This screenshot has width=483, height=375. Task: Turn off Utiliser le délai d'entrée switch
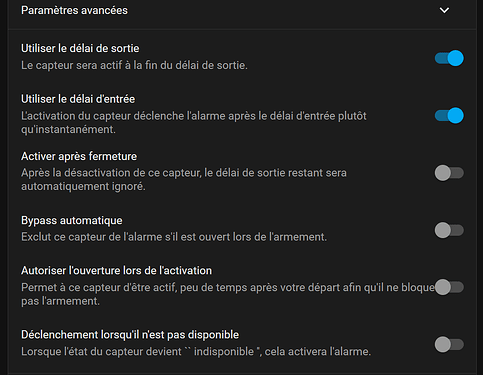(x=449, y=116)
